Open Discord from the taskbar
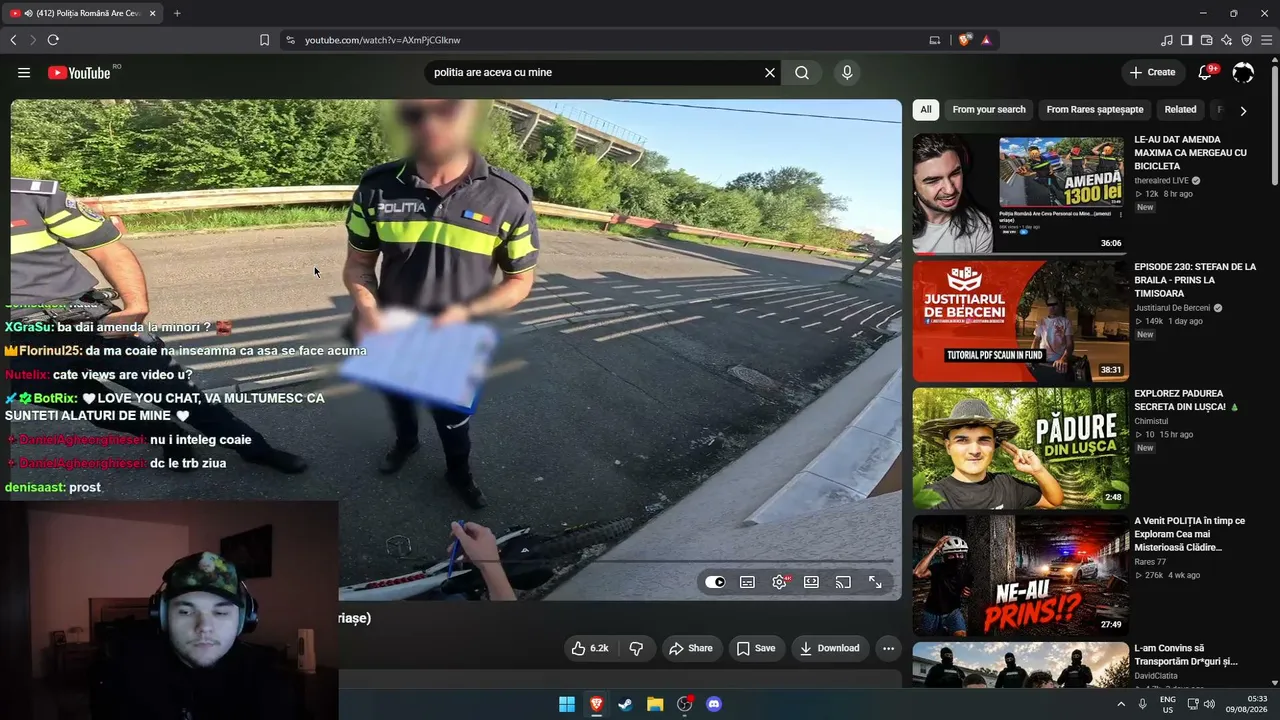The image size is (1280, 720). (714, 704)
